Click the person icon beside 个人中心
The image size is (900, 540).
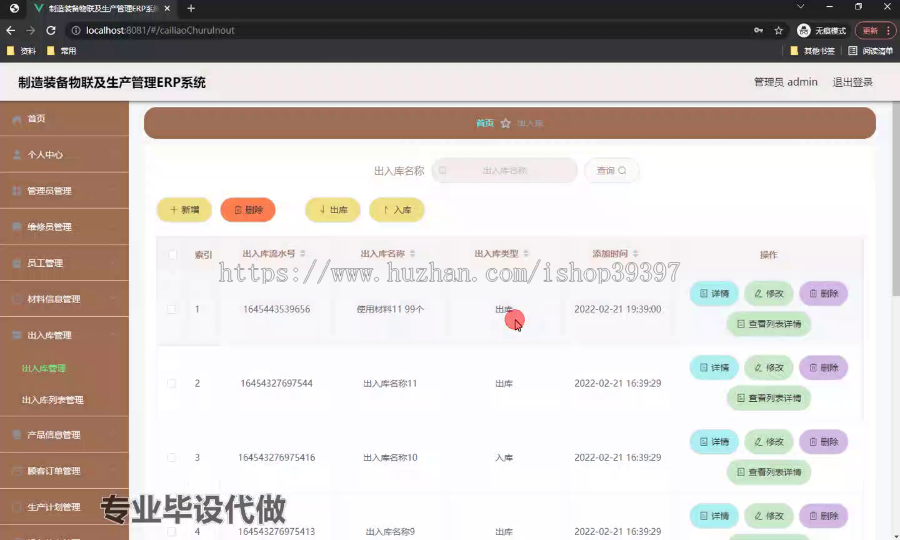[x=17, y=155]
